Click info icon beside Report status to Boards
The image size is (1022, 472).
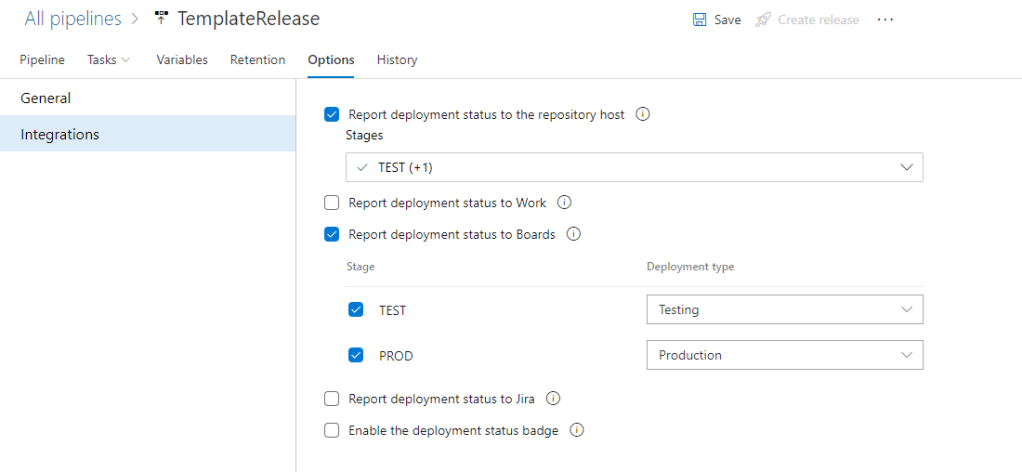[x=574, y=235]
